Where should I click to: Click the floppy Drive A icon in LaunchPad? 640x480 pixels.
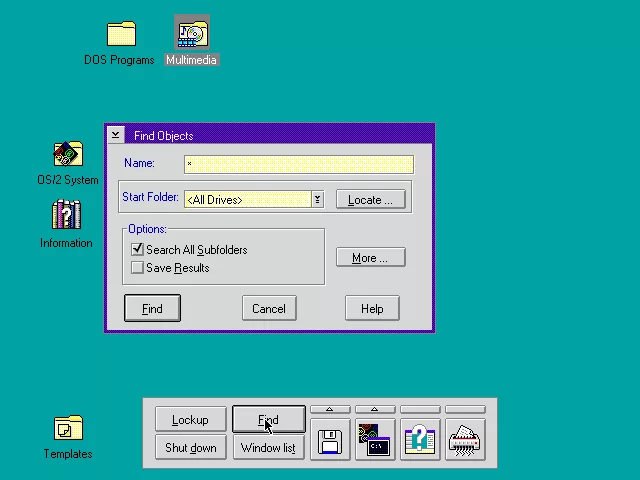[329, 441]
